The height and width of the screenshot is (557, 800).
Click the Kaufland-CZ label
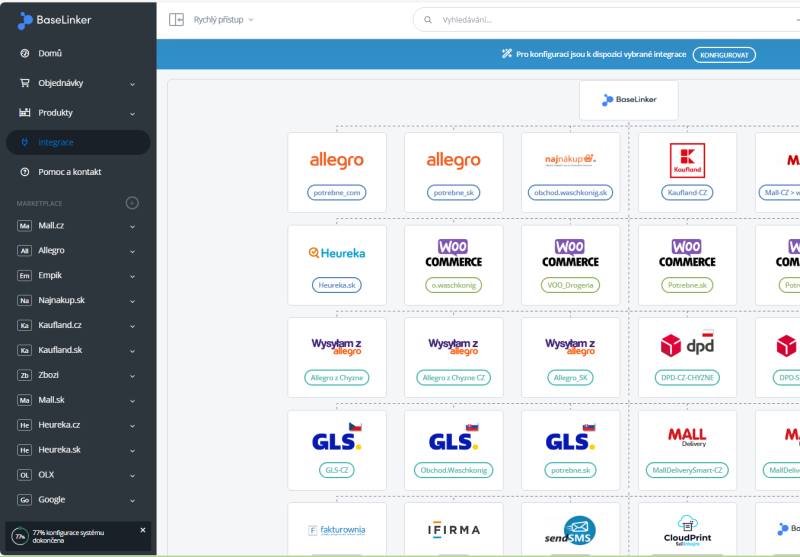[687, 193]
